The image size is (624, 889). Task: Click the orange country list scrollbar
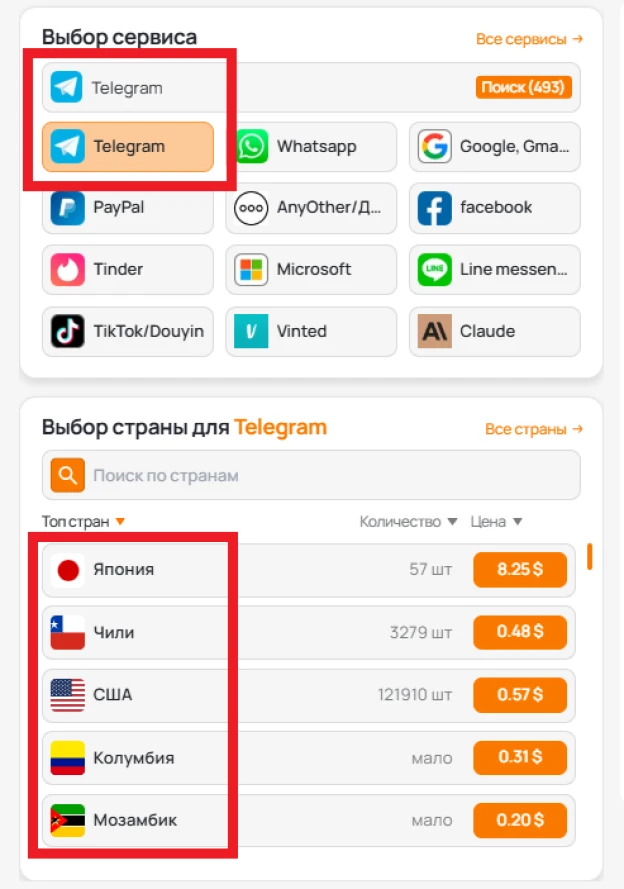point(590,557)
